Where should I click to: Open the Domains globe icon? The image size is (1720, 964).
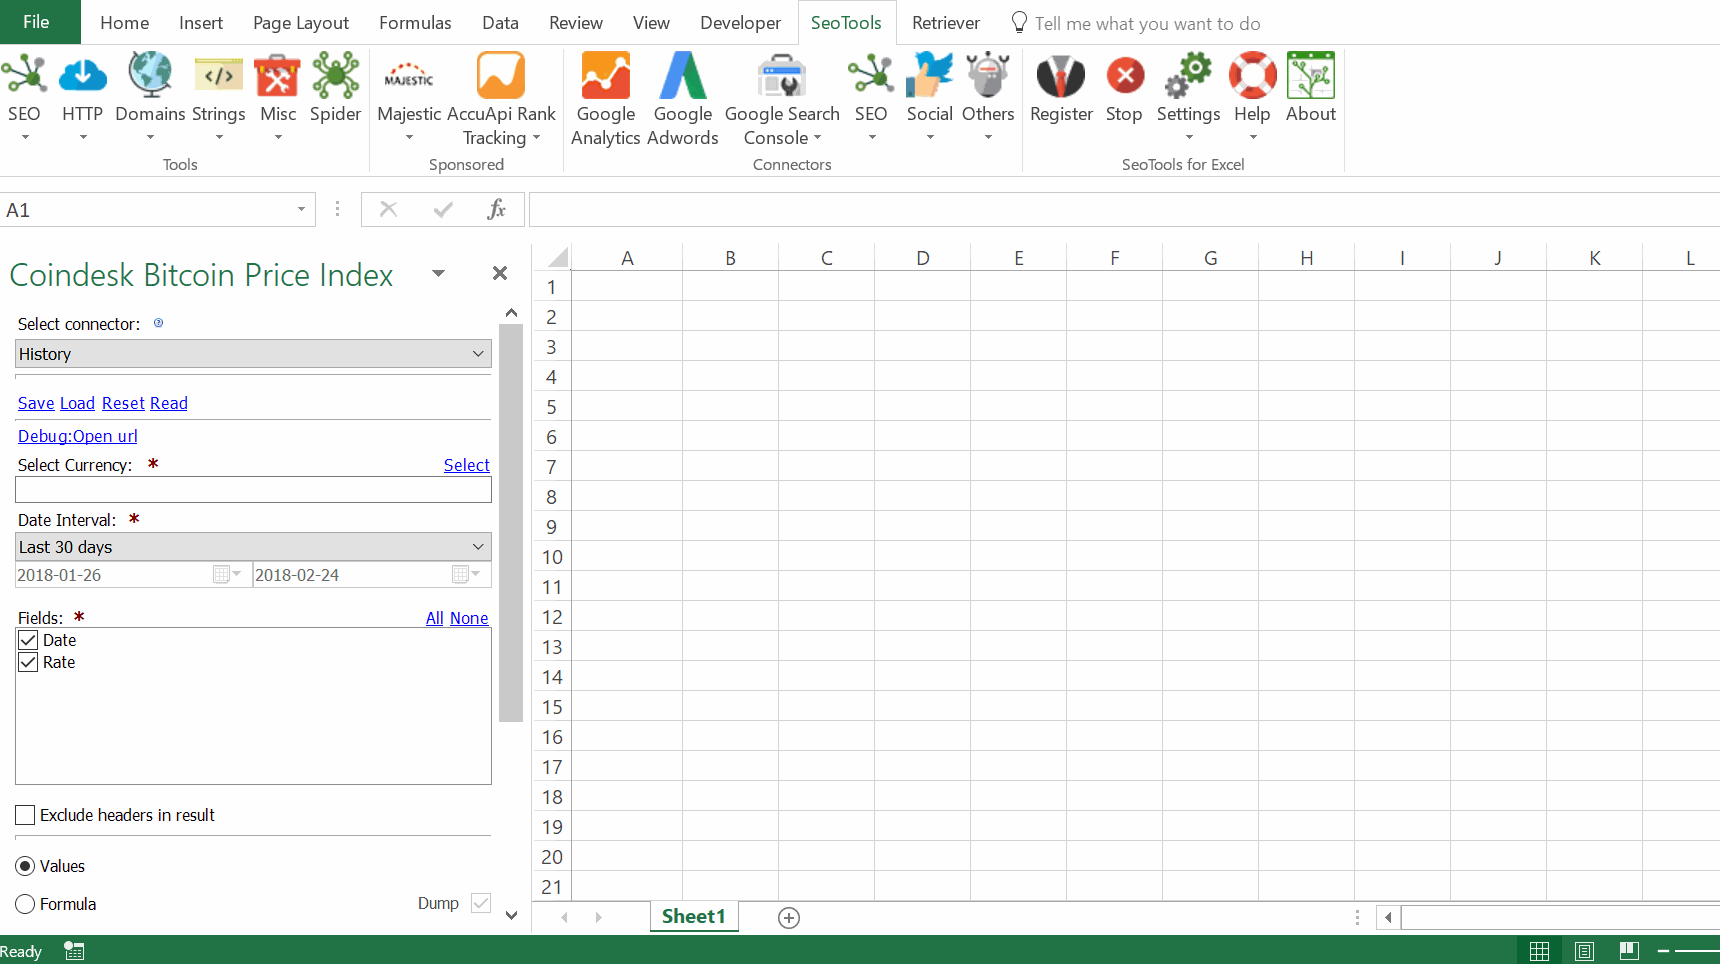point(150,76)
